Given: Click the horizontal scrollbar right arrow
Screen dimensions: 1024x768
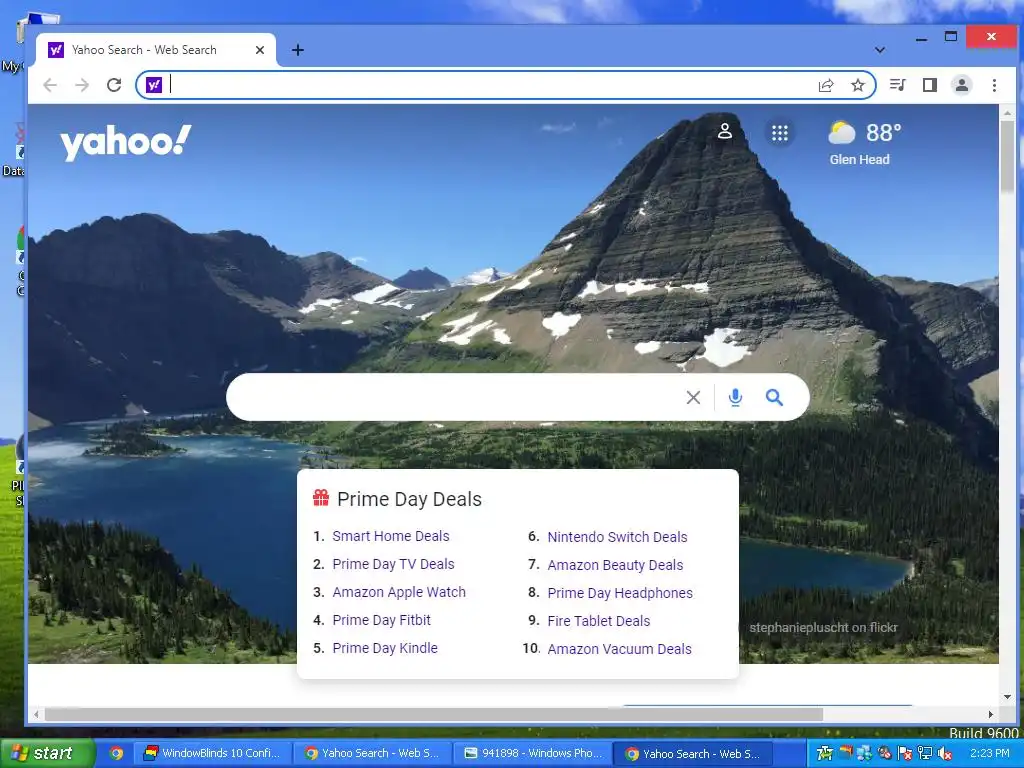Looking at the screenshot, I should point(991,714).
